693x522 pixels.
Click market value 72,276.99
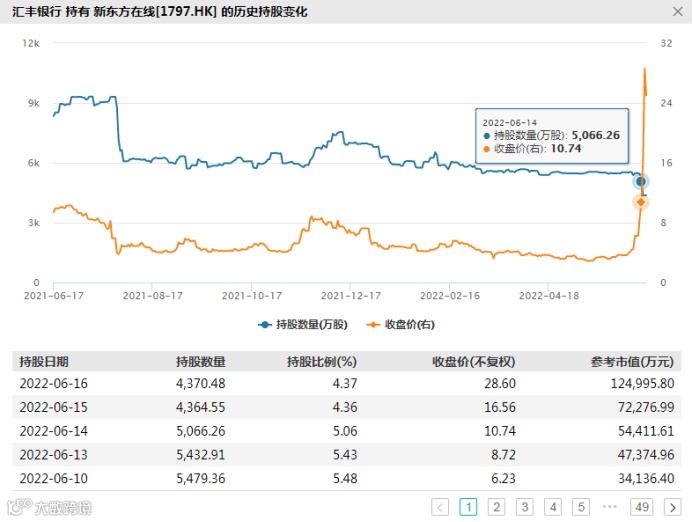point(646,407)
